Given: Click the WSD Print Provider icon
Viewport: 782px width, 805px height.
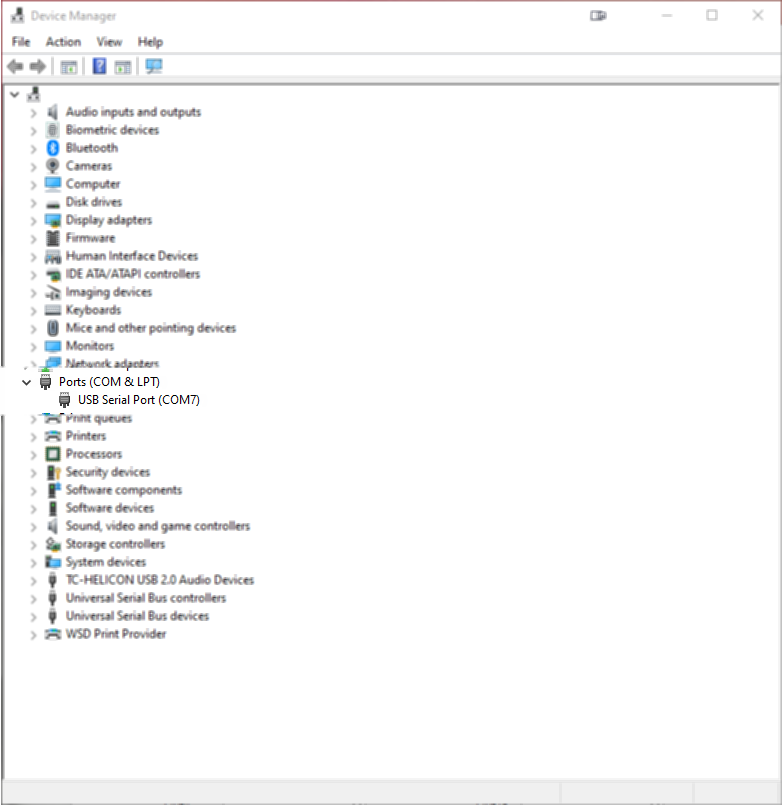Looking at the screenshot, I should (x=53, y=634).
